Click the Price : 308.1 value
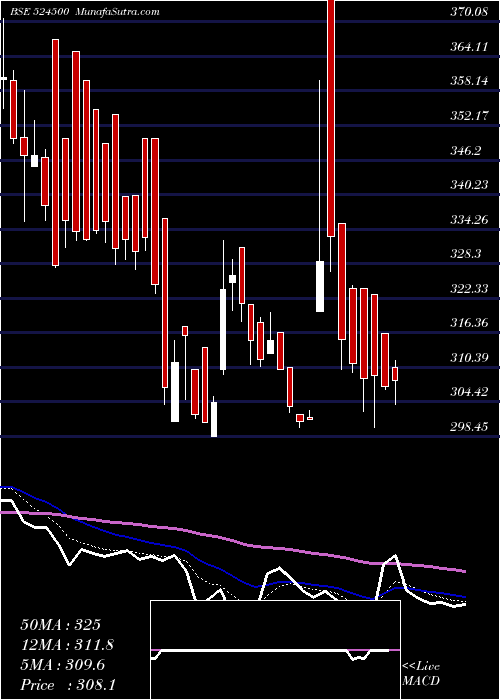Image resolution: width=500 pixels, height=700 pixels. click(68, 685)
